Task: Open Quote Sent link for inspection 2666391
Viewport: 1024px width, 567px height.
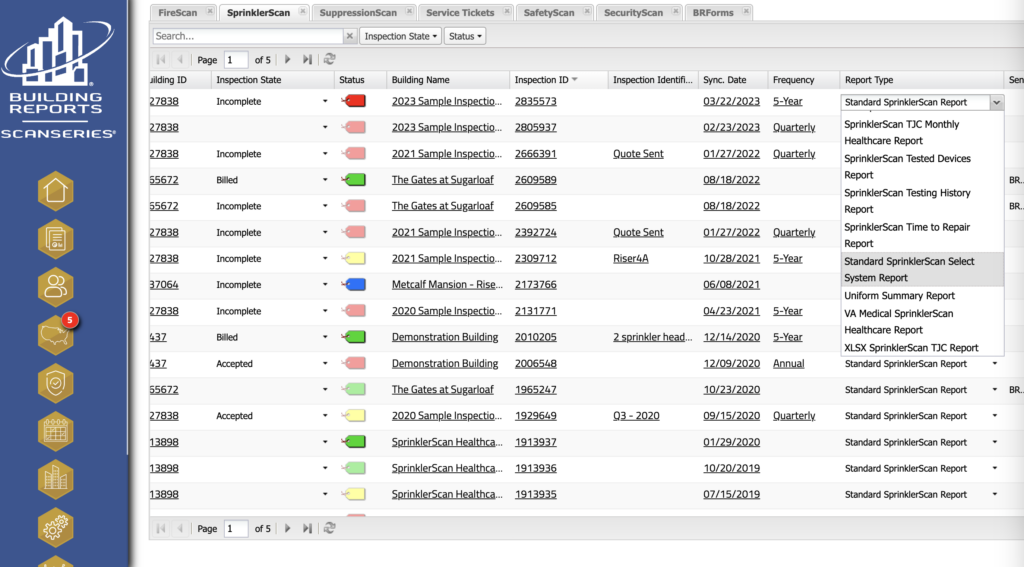Action: [638, 154]
